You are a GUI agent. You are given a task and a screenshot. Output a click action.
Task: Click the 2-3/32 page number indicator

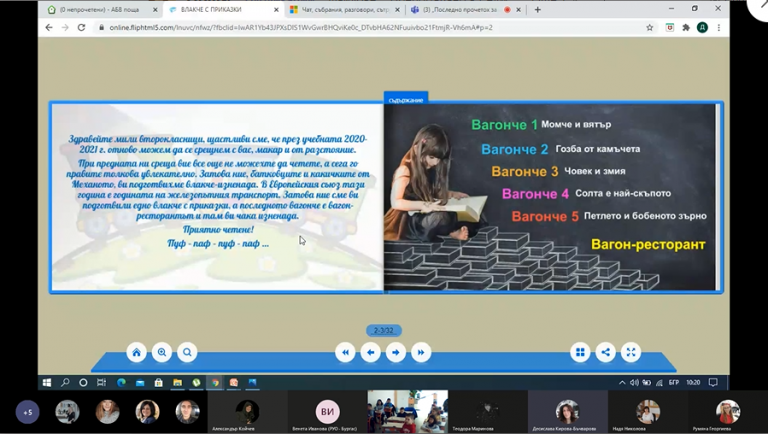click(x=384, y=331)
